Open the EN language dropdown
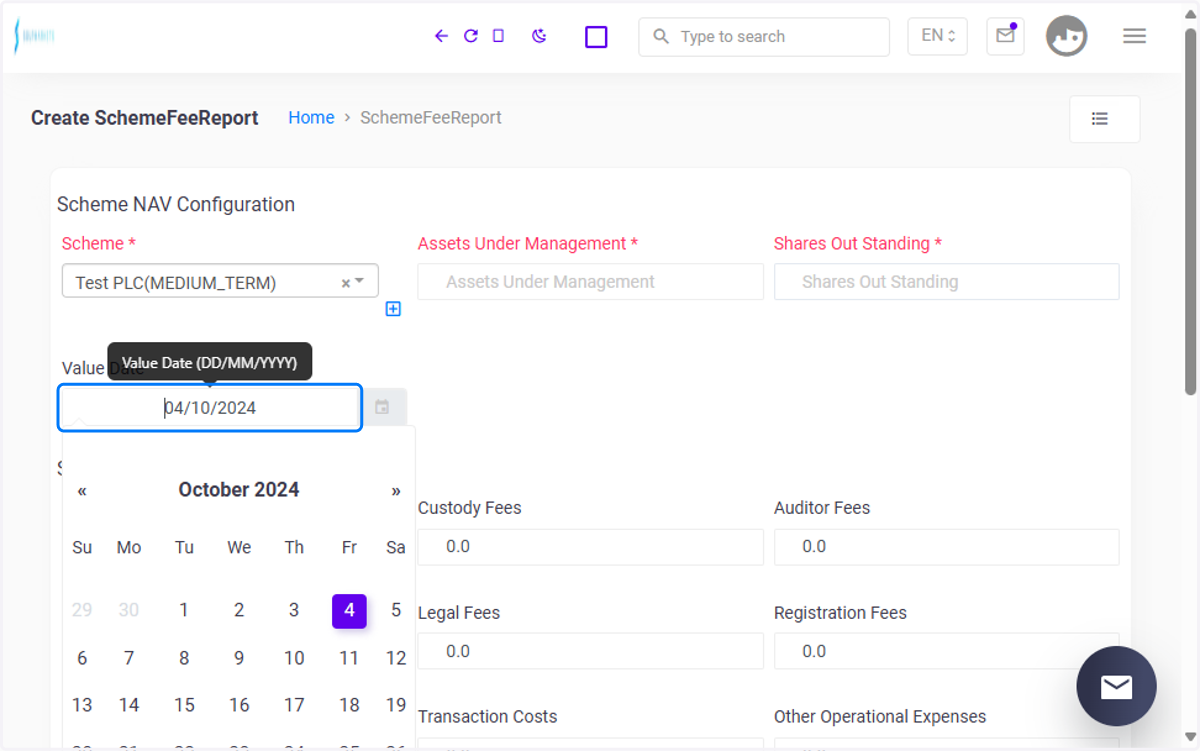 tap(937, 36)
